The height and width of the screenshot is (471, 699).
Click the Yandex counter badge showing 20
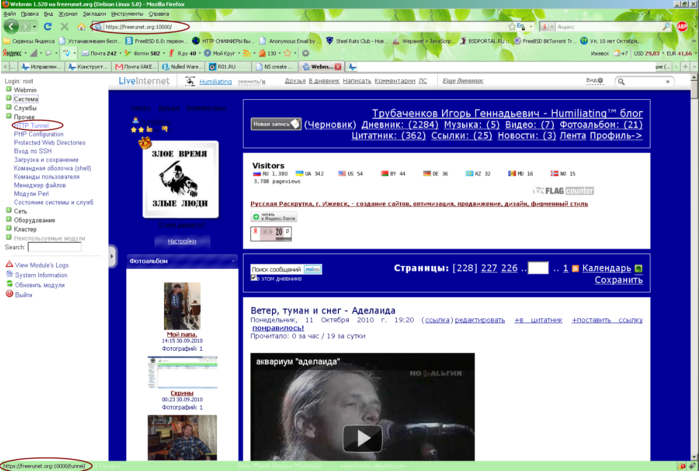tap(271, 233)
